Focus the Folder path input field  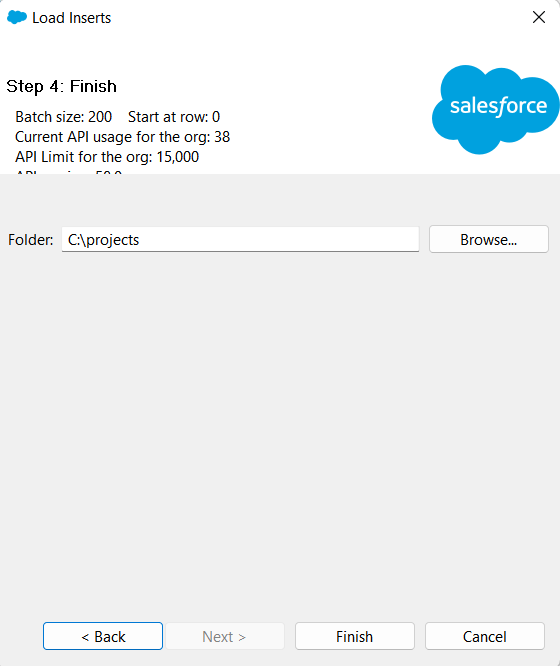(240, 240)
